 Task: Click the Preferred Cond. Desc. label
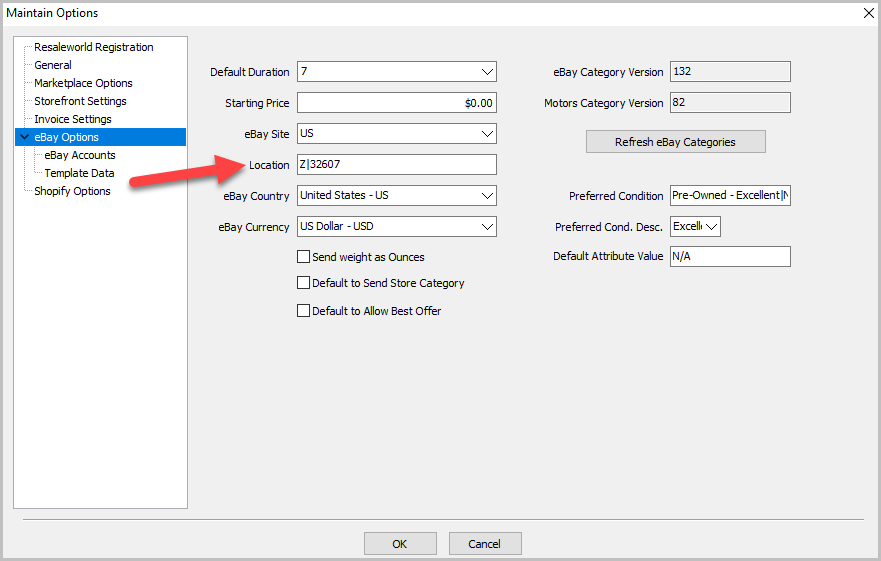click(x=608, y=227)
